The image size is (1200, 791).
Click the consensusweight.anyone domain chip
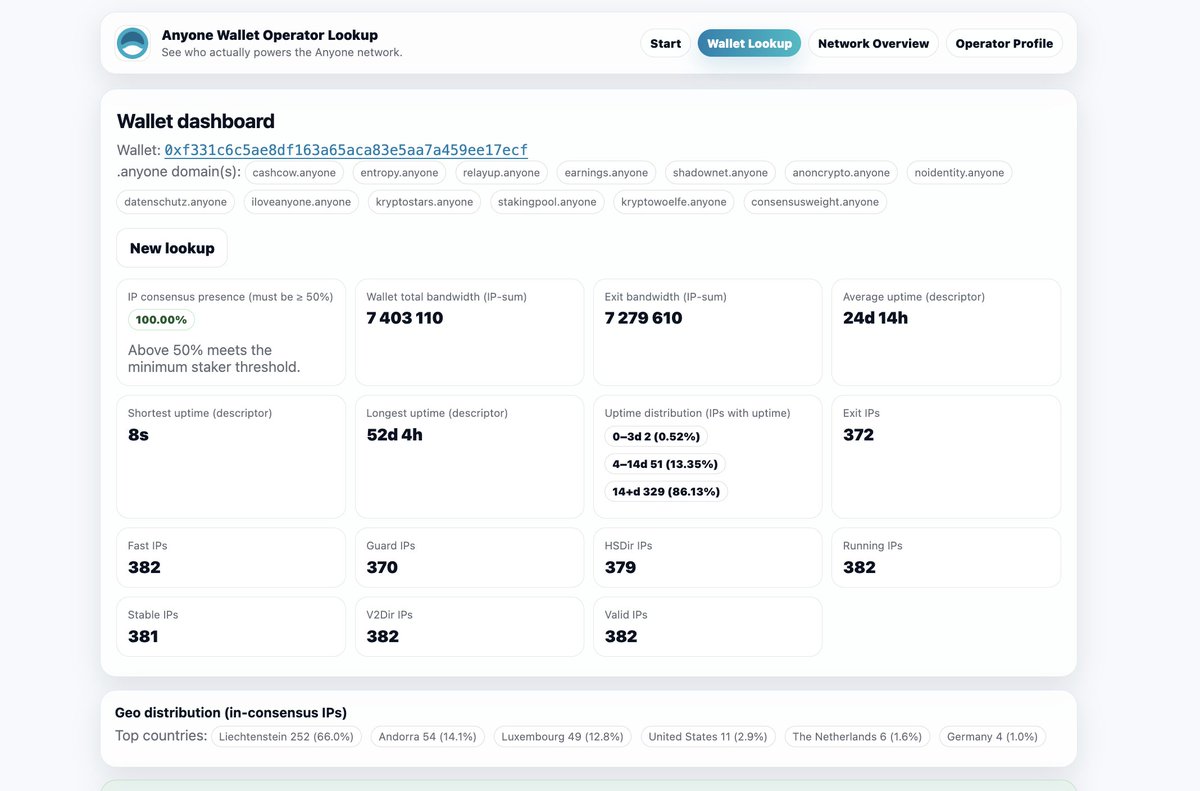pos(815,202)
